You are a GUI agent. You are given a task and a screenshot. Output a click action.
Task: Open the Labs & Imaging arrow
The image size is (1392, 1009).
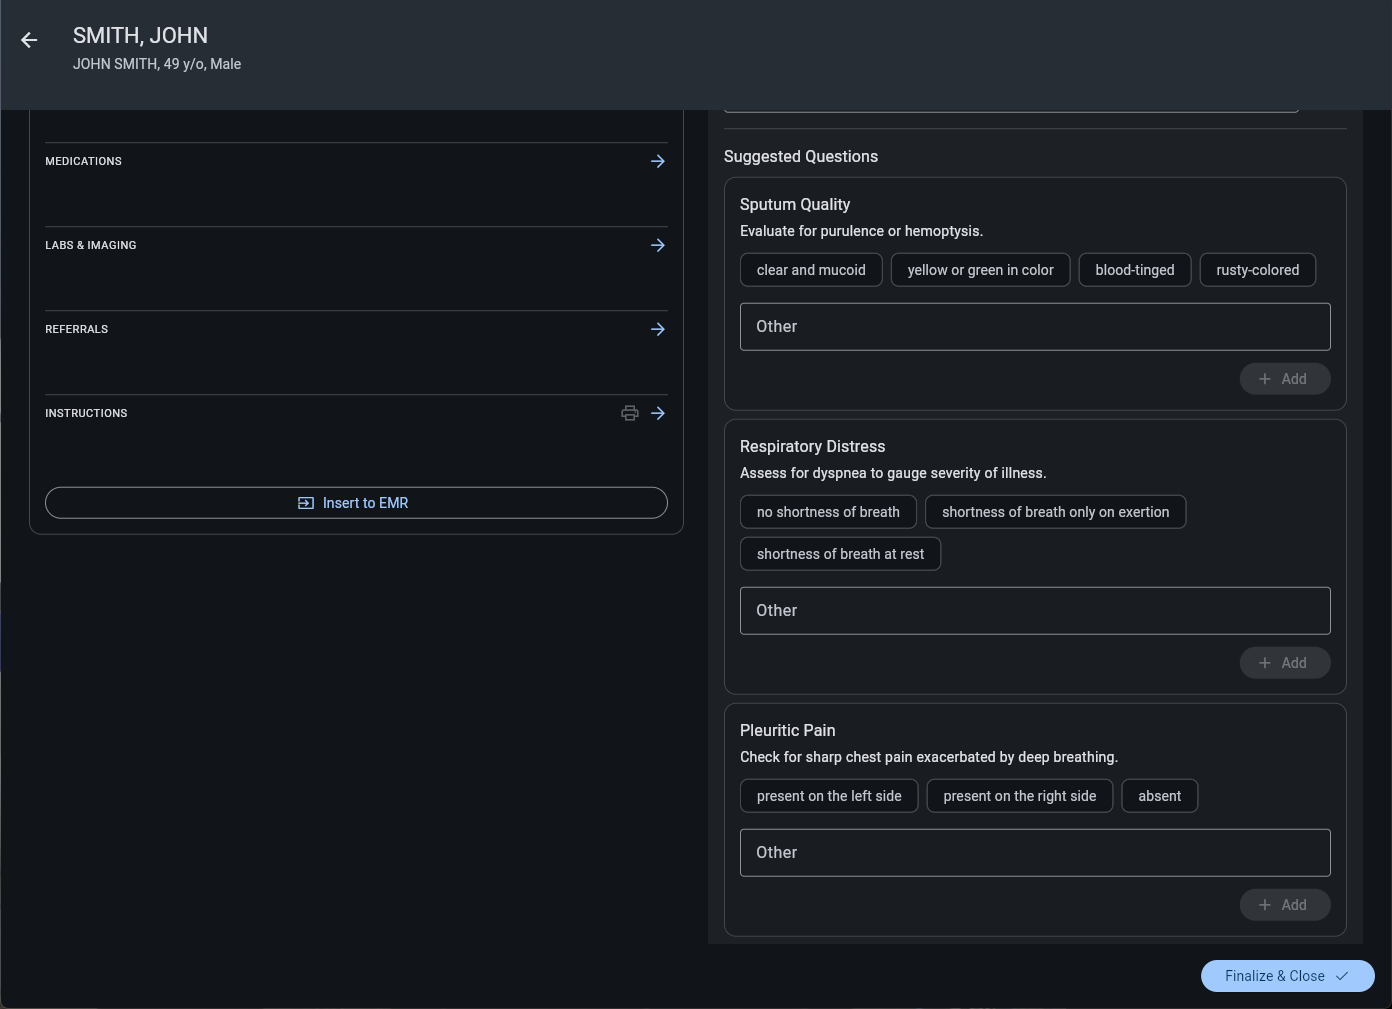[x=658, y=245]
